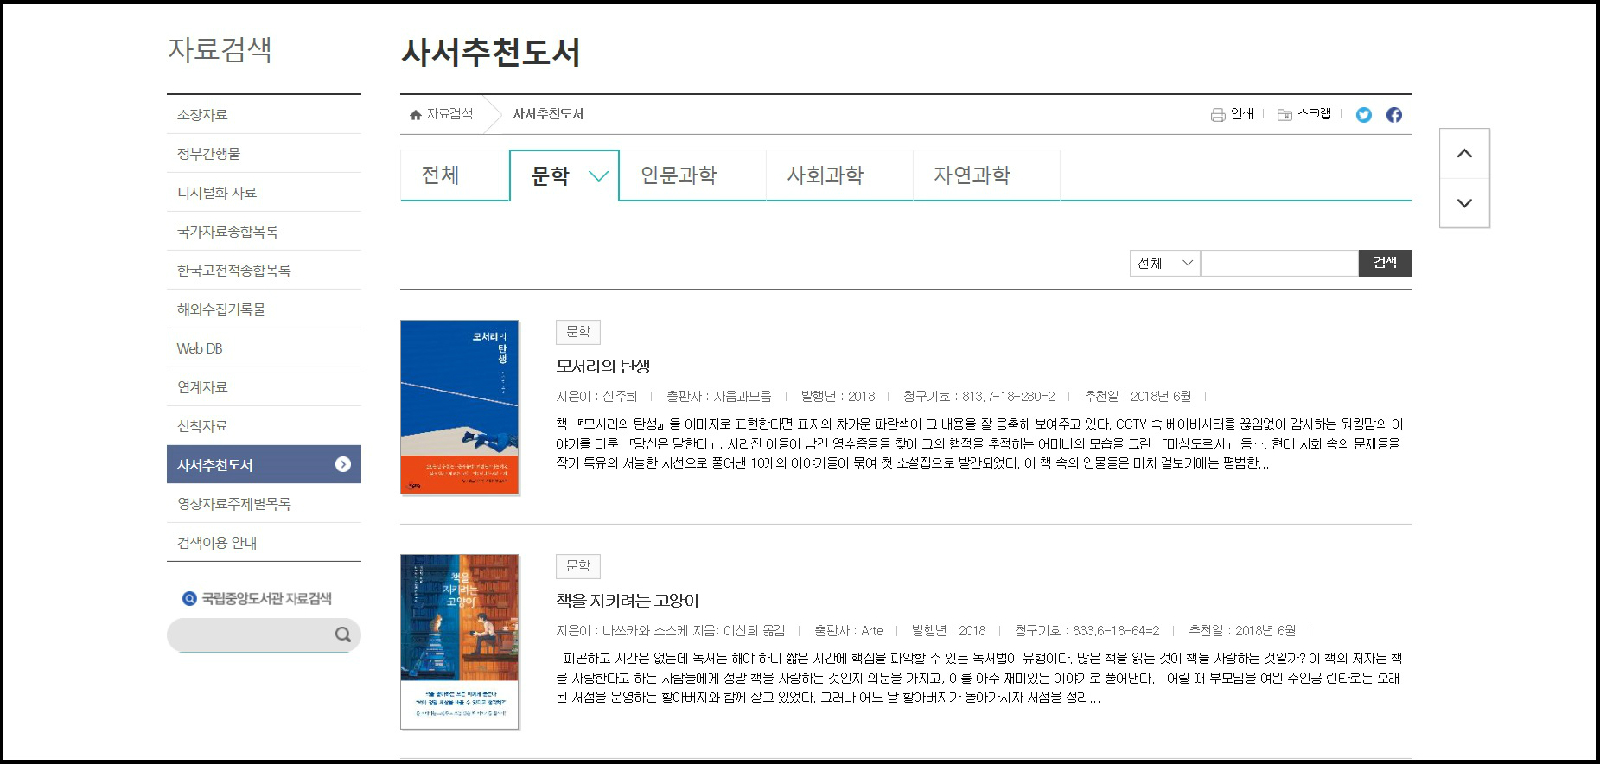Click the keyword input next to 검색 button

pyautogui.click(x=1280, y=263)
